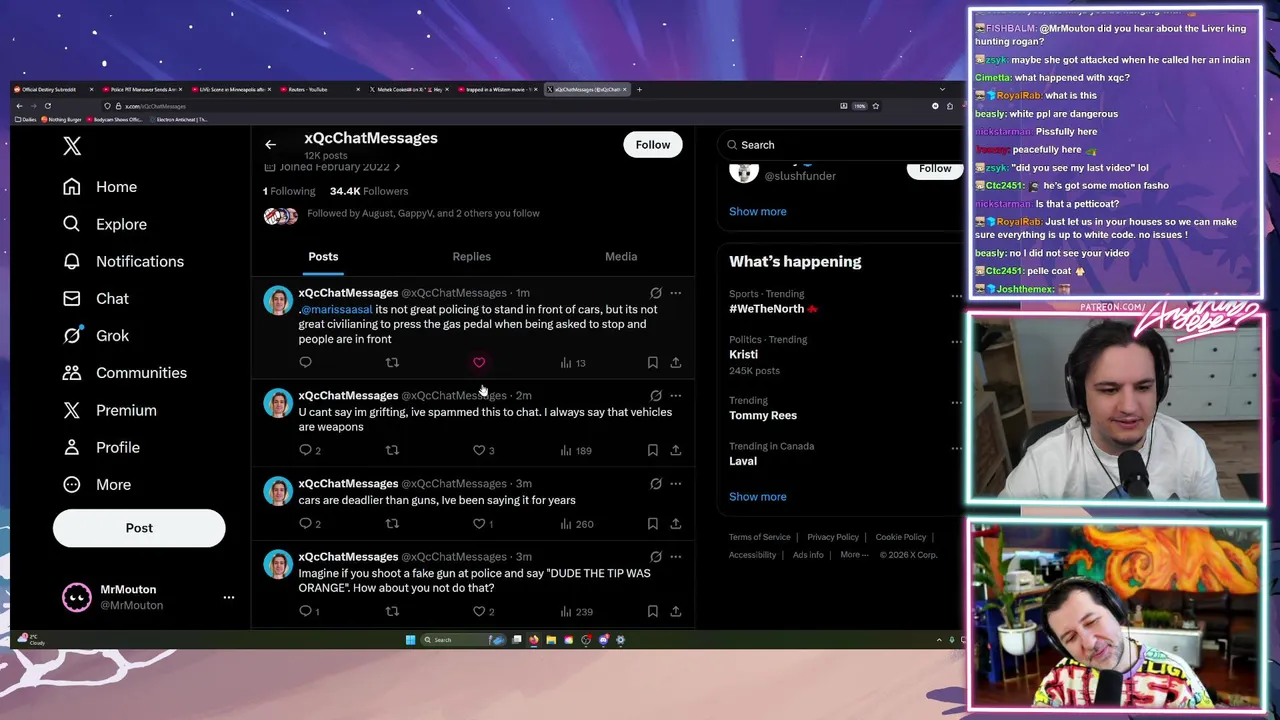Expand the More menu in sidebar
Viewport: 1280px width, 720px height.
coord(97,484)
